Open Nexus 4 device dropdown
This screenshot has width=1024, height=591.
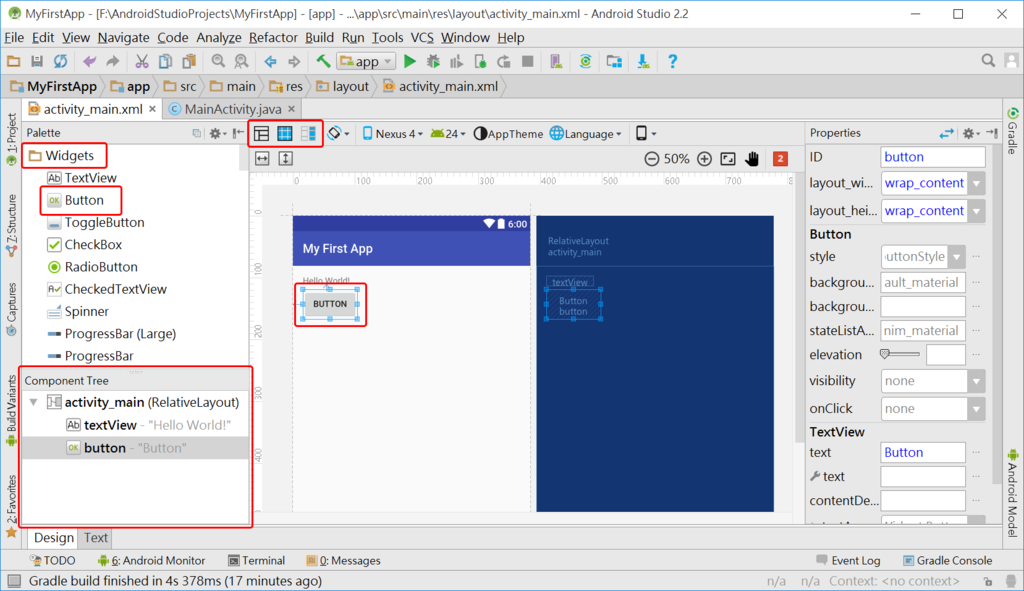[392, 134]
